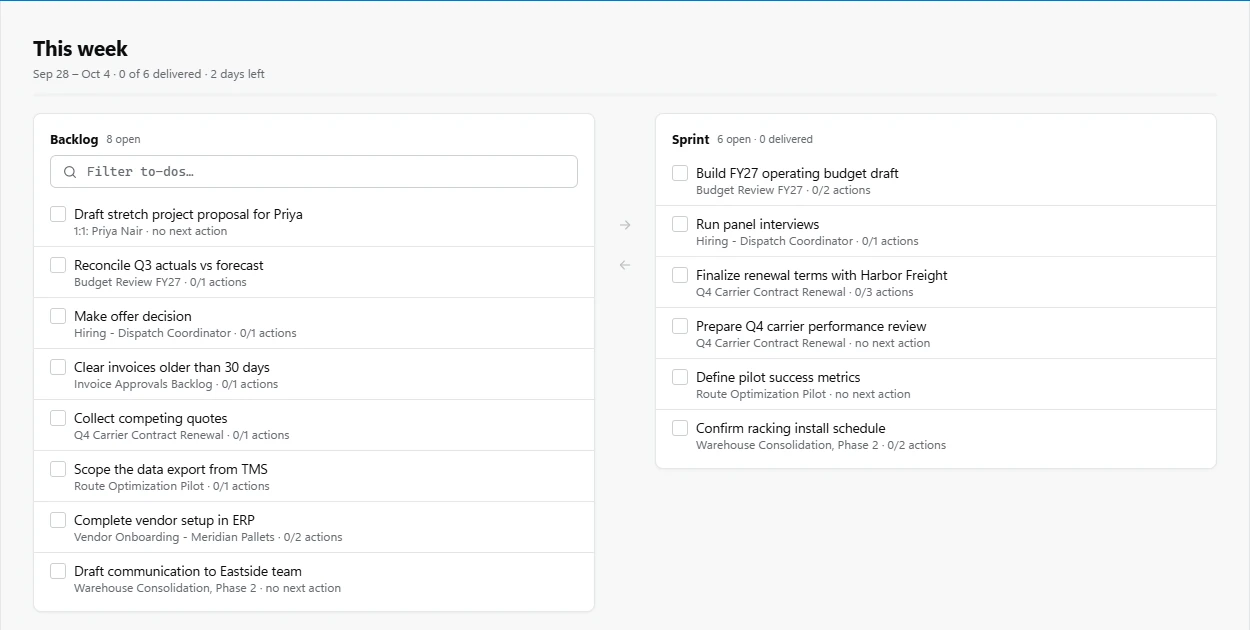Open the Draft stretch project proposal for Priya to-do
Viewport: 1250px width, 630px height.
point(188,214)
